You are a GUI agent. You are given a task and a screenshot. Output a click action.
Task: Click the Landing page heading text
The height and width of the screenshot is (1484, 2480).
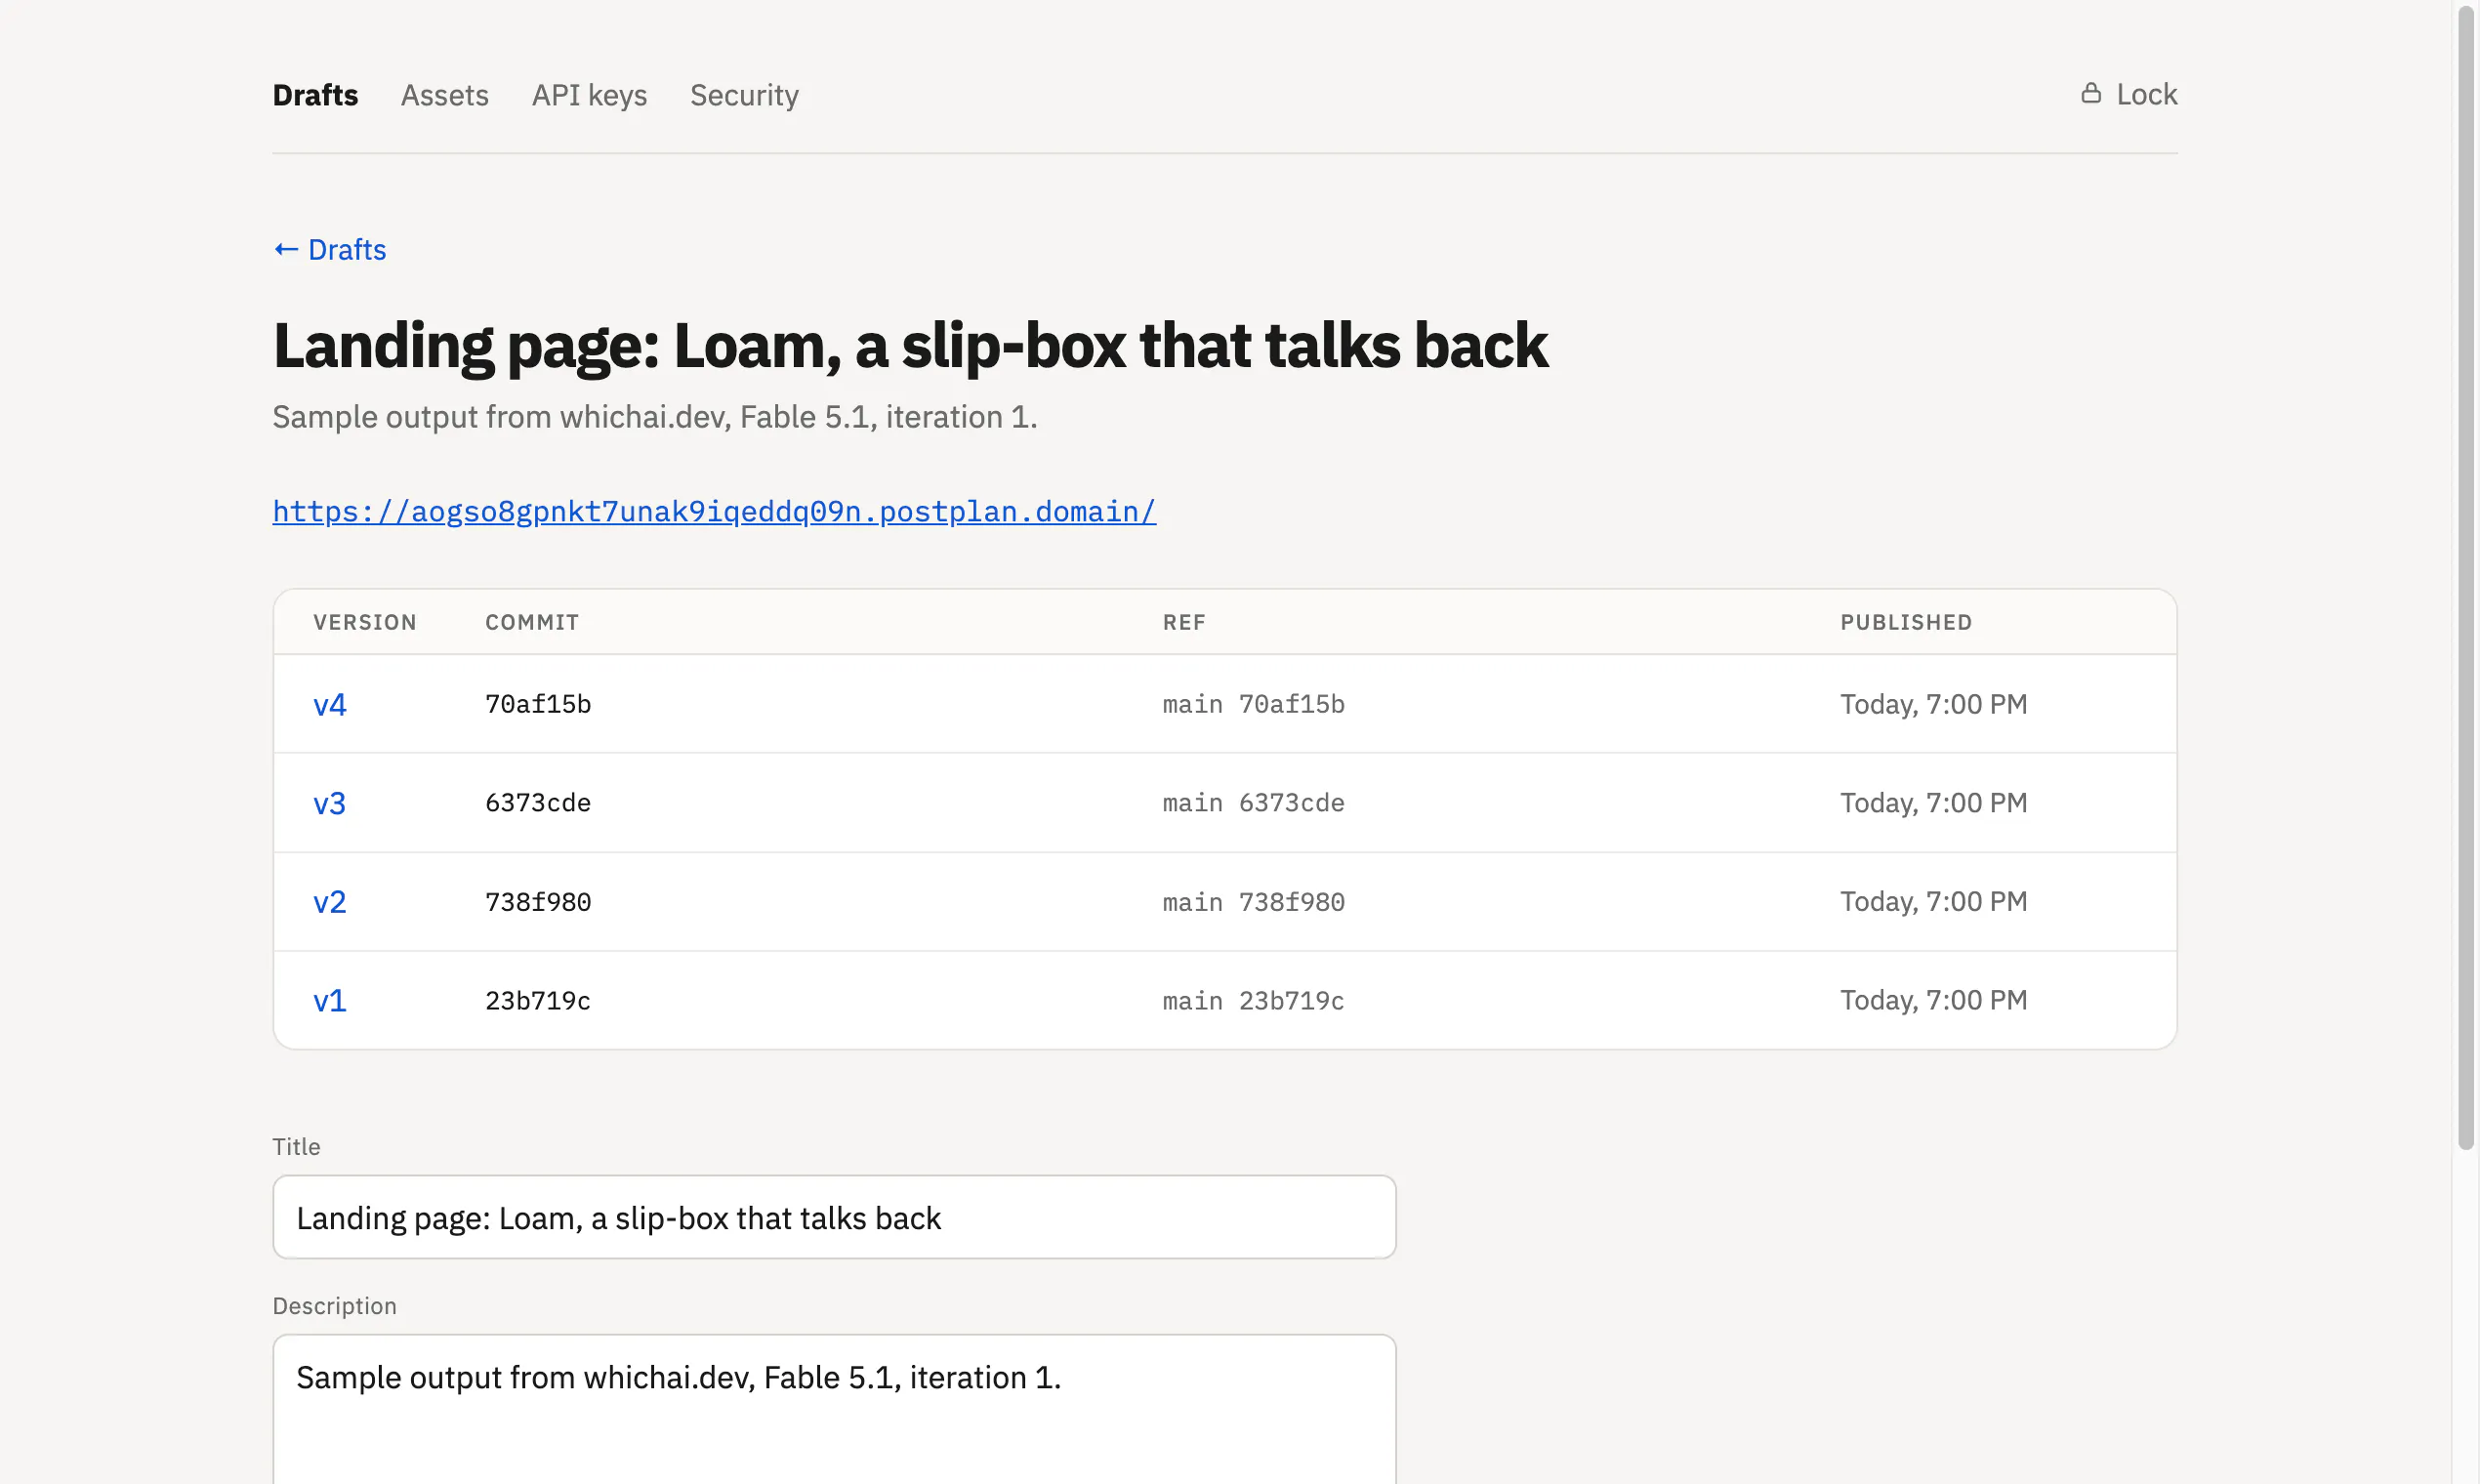click(910, 346)
